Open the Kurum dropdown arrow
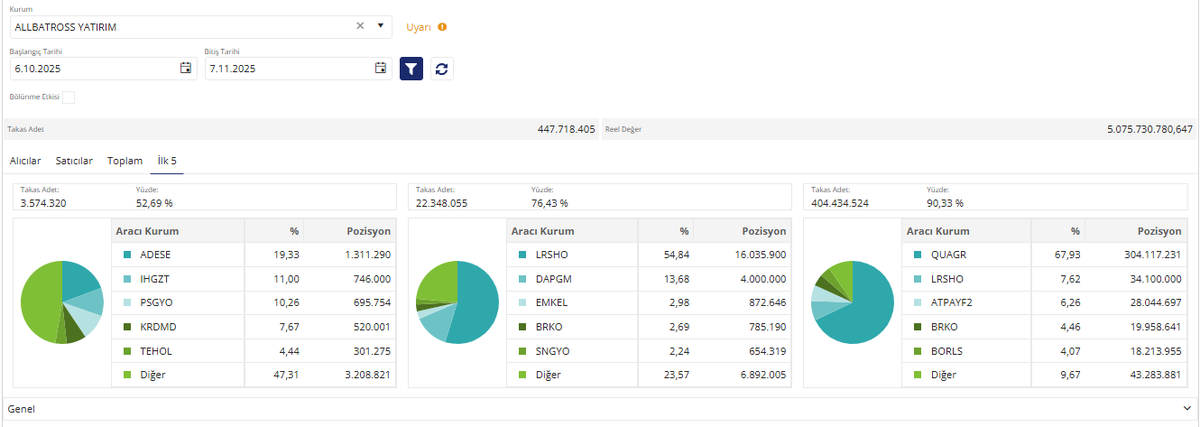Image resolution: width=1200 pixels, height=427 pixels. [381, 26]
